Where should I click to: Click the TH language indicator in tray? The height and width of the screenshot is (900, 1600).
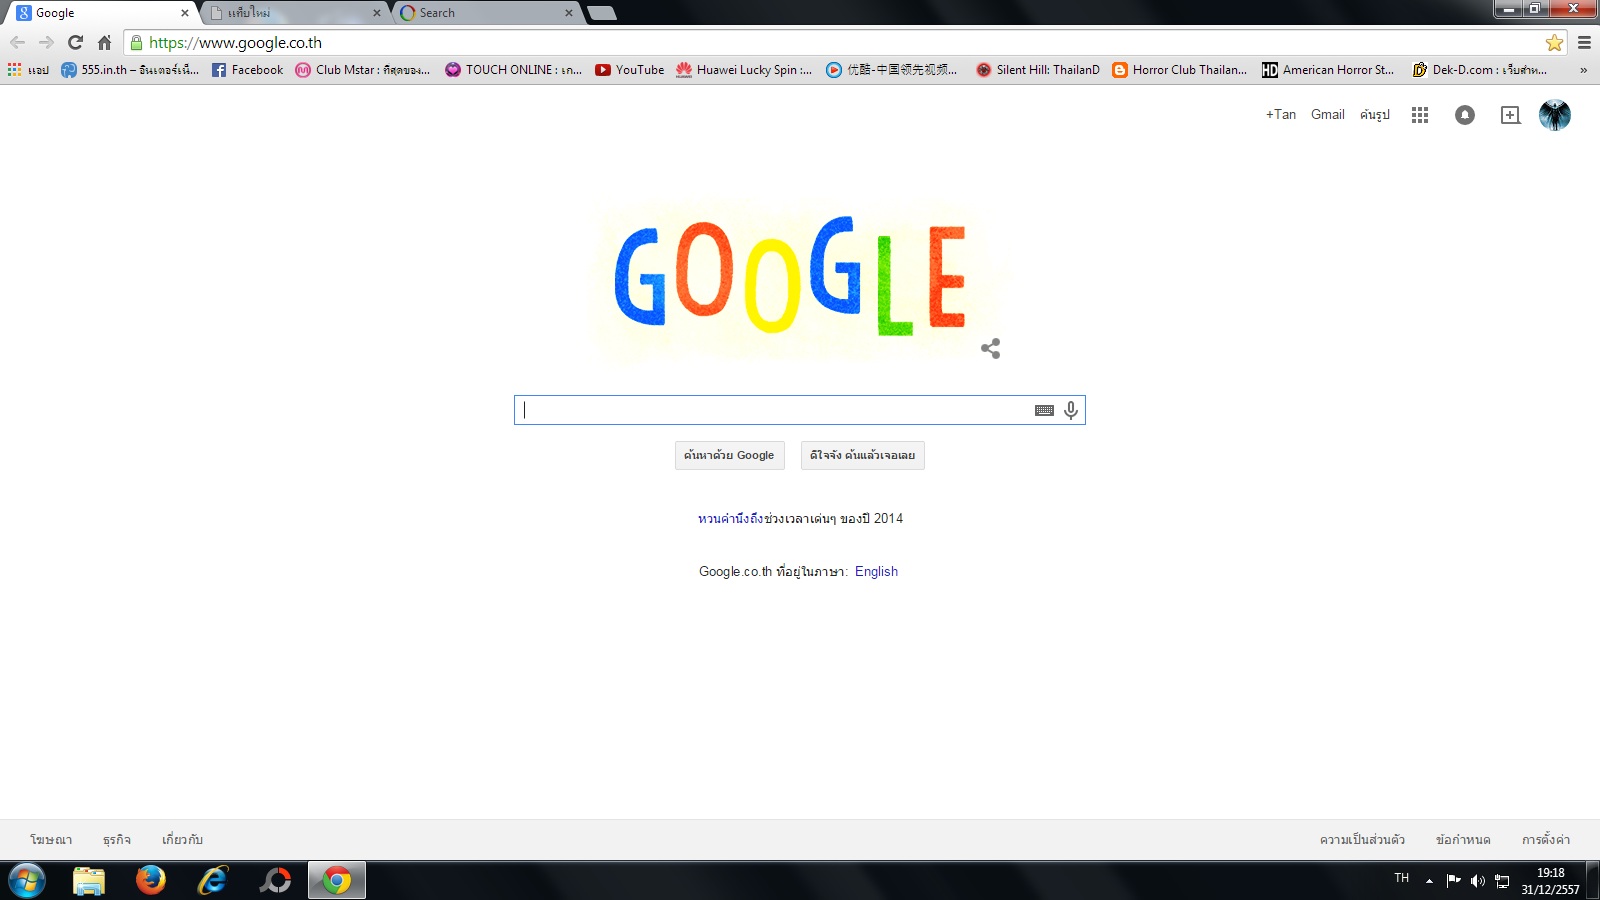[1402, 878]
